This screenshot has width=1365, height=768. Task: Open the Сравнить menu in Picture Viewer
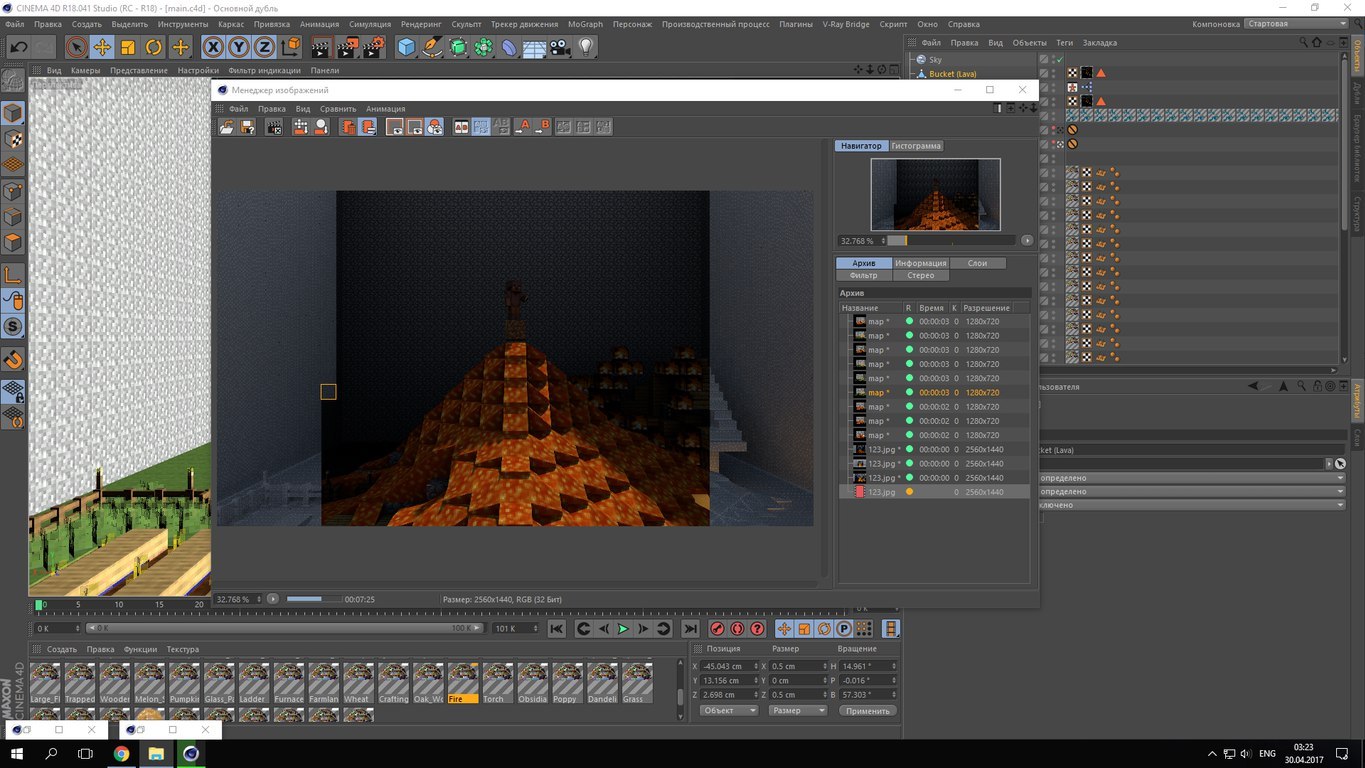click(x=338, y=109)
